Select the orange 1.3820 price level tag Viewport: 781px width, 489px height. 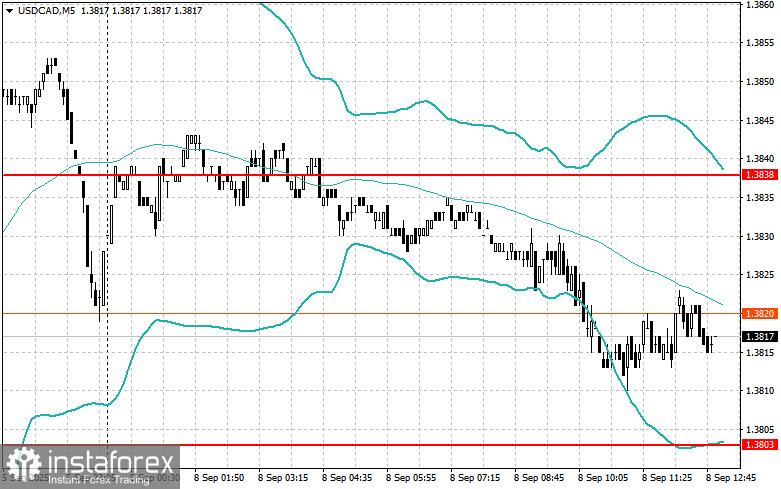(x=760, y=313)
